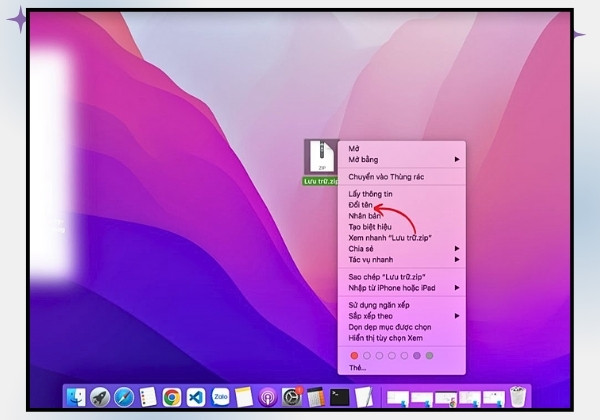
Task: Open Reminders list icon in Dock
Action: point(148,397)
